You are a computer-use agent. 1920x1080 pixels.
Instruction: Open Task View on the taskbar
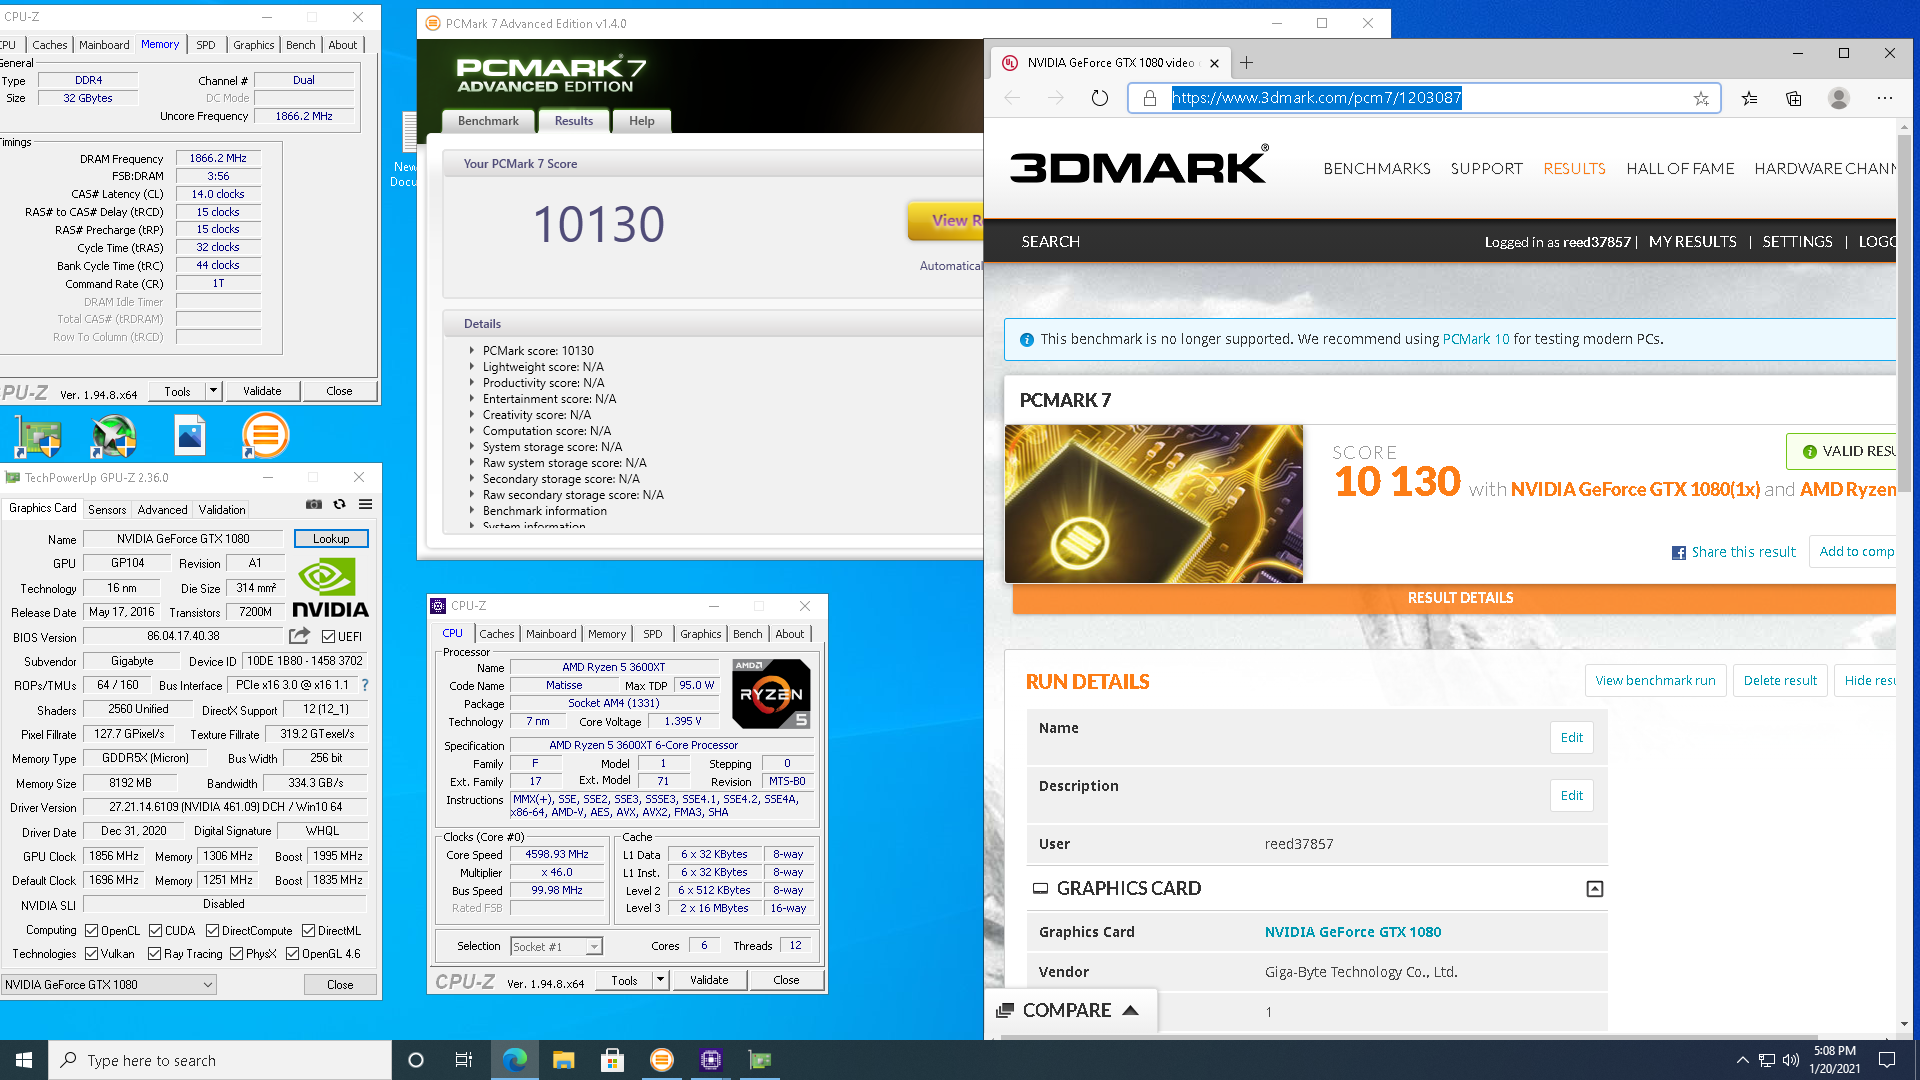pyautogui.click(x=463, y=1060)
